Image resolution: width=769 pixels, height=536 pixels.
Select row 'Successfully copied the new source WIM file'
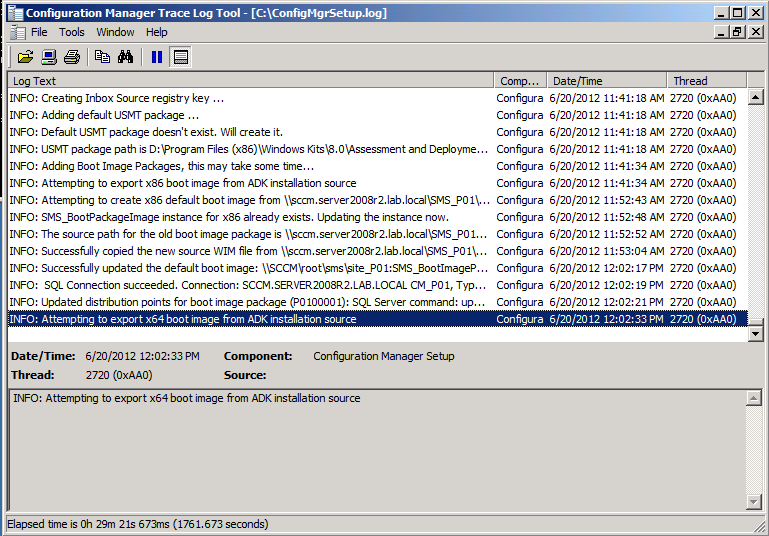378,251
